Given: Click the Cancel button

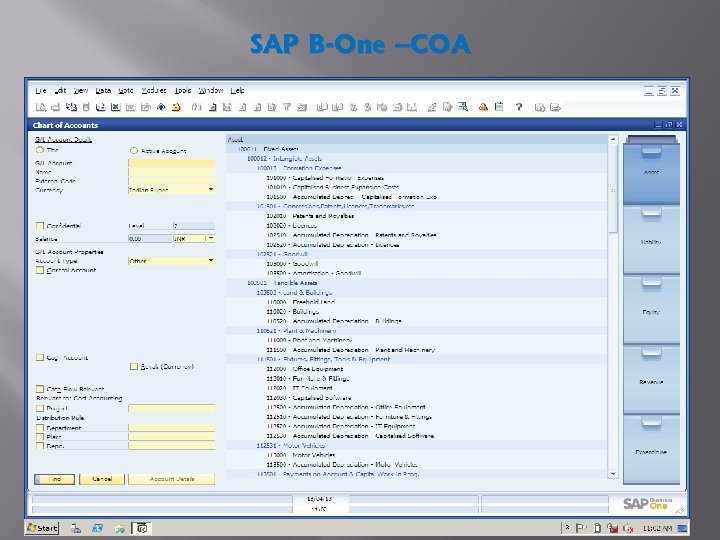Looking at the screenshot, I should [102, 479].
